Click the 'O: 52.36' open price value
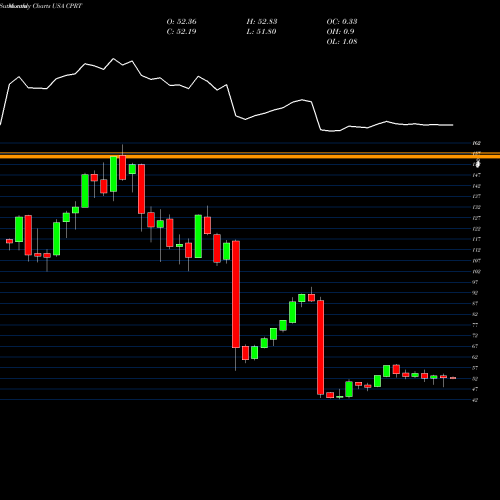This screenshot has width=500, height=500. 181,22
